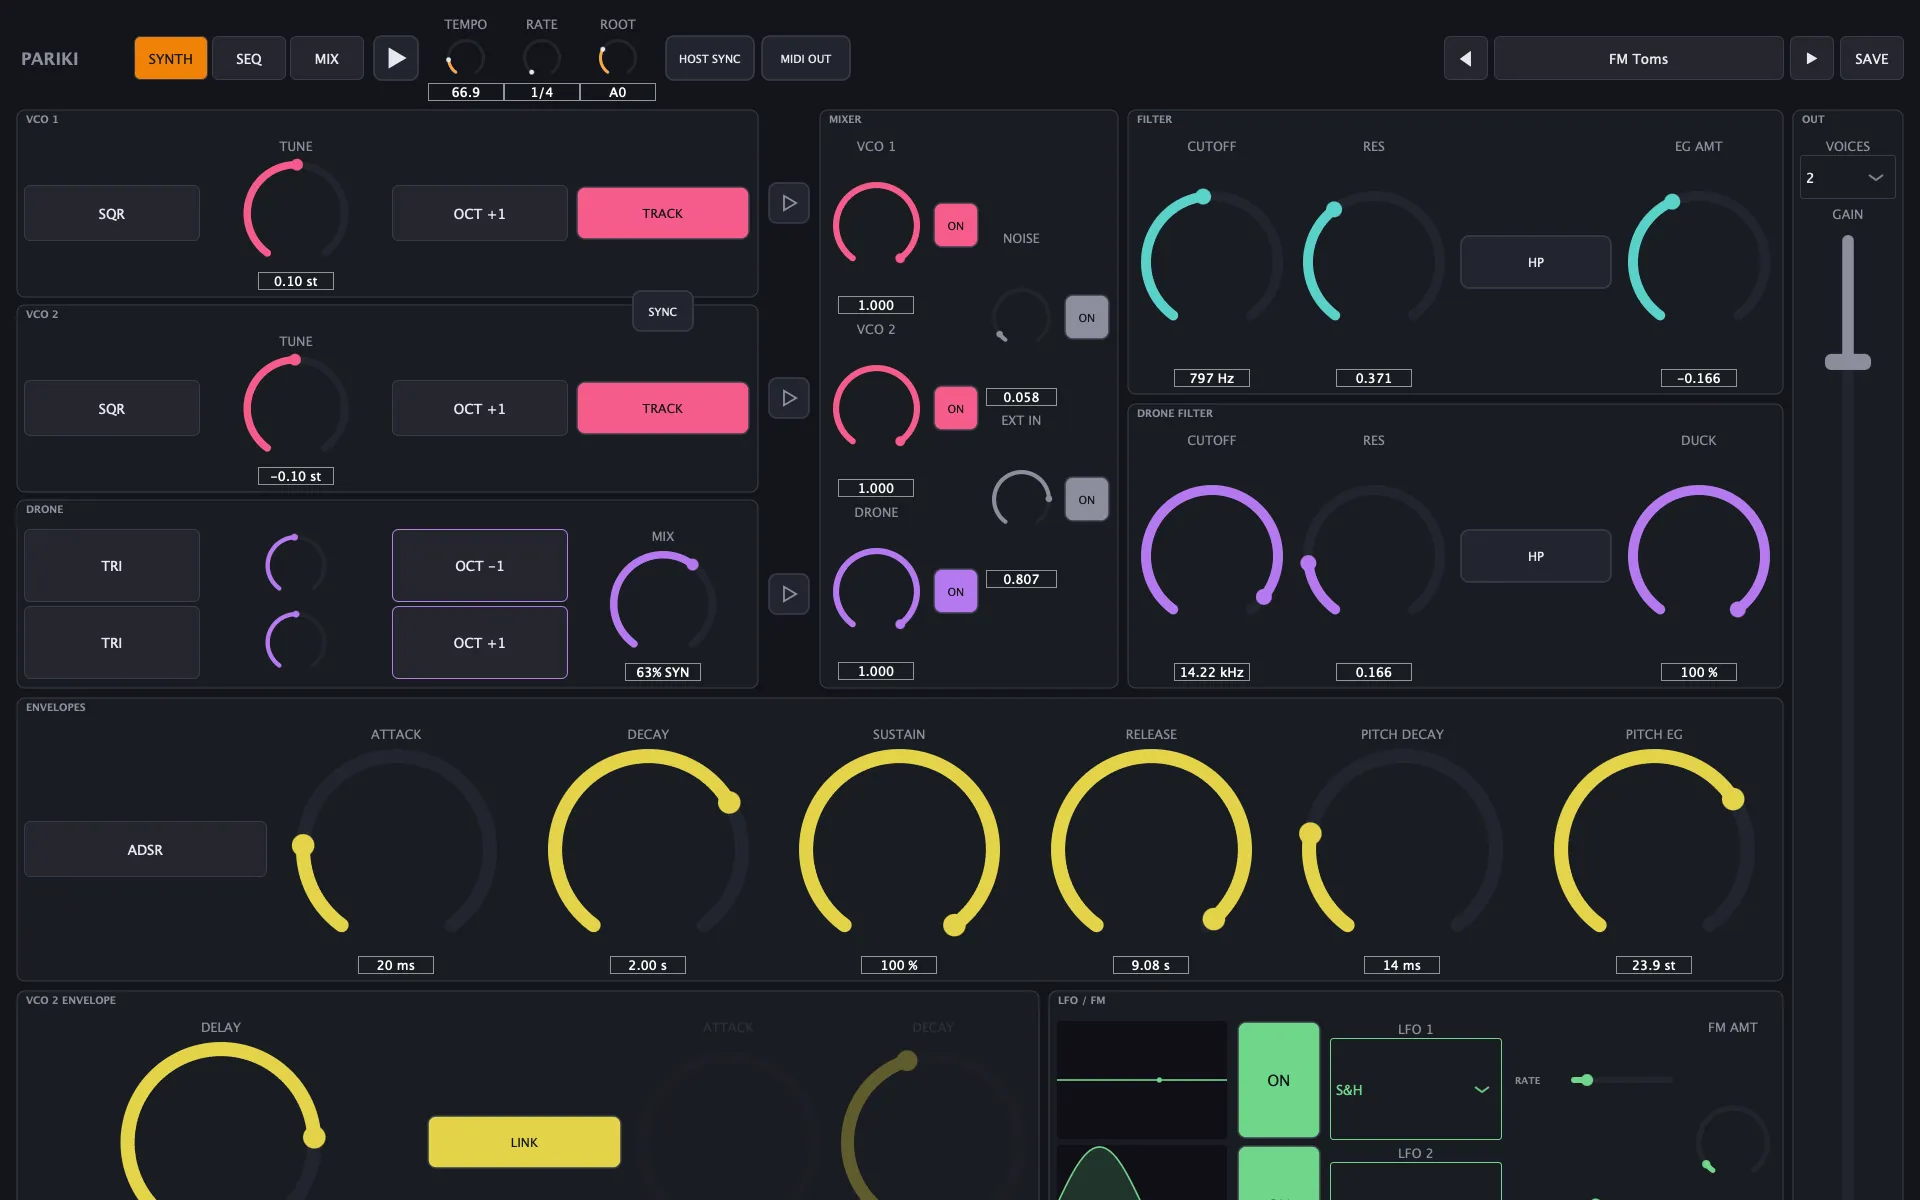1920x1200 pixels.
Task: Click the VCO 2 trigger play icon
Action: (x=789, y=398)
